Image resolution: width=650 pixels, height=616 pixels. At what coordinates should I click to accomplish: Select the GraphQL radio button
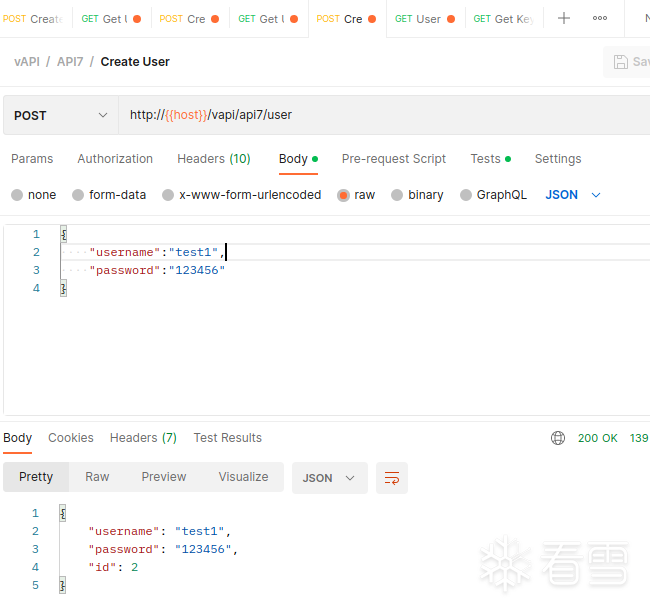point(466,195)
